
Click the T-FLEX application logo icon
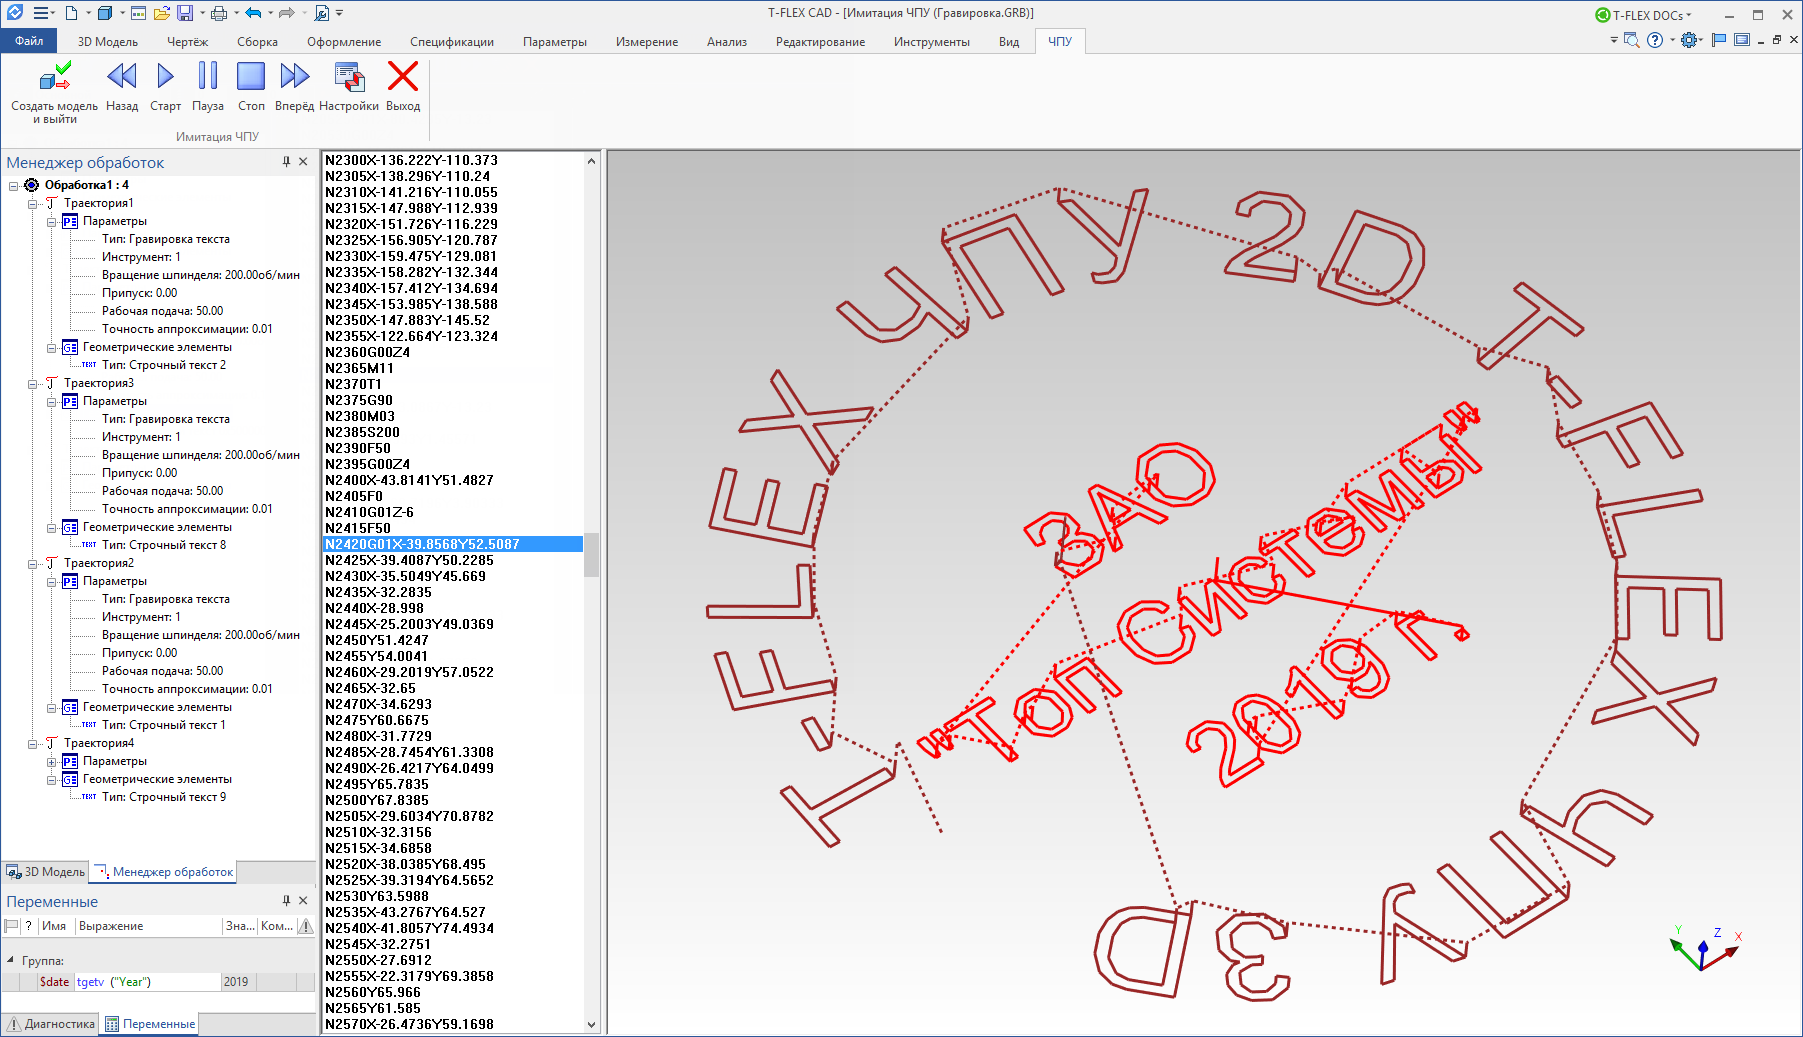(x=15, y=13)
